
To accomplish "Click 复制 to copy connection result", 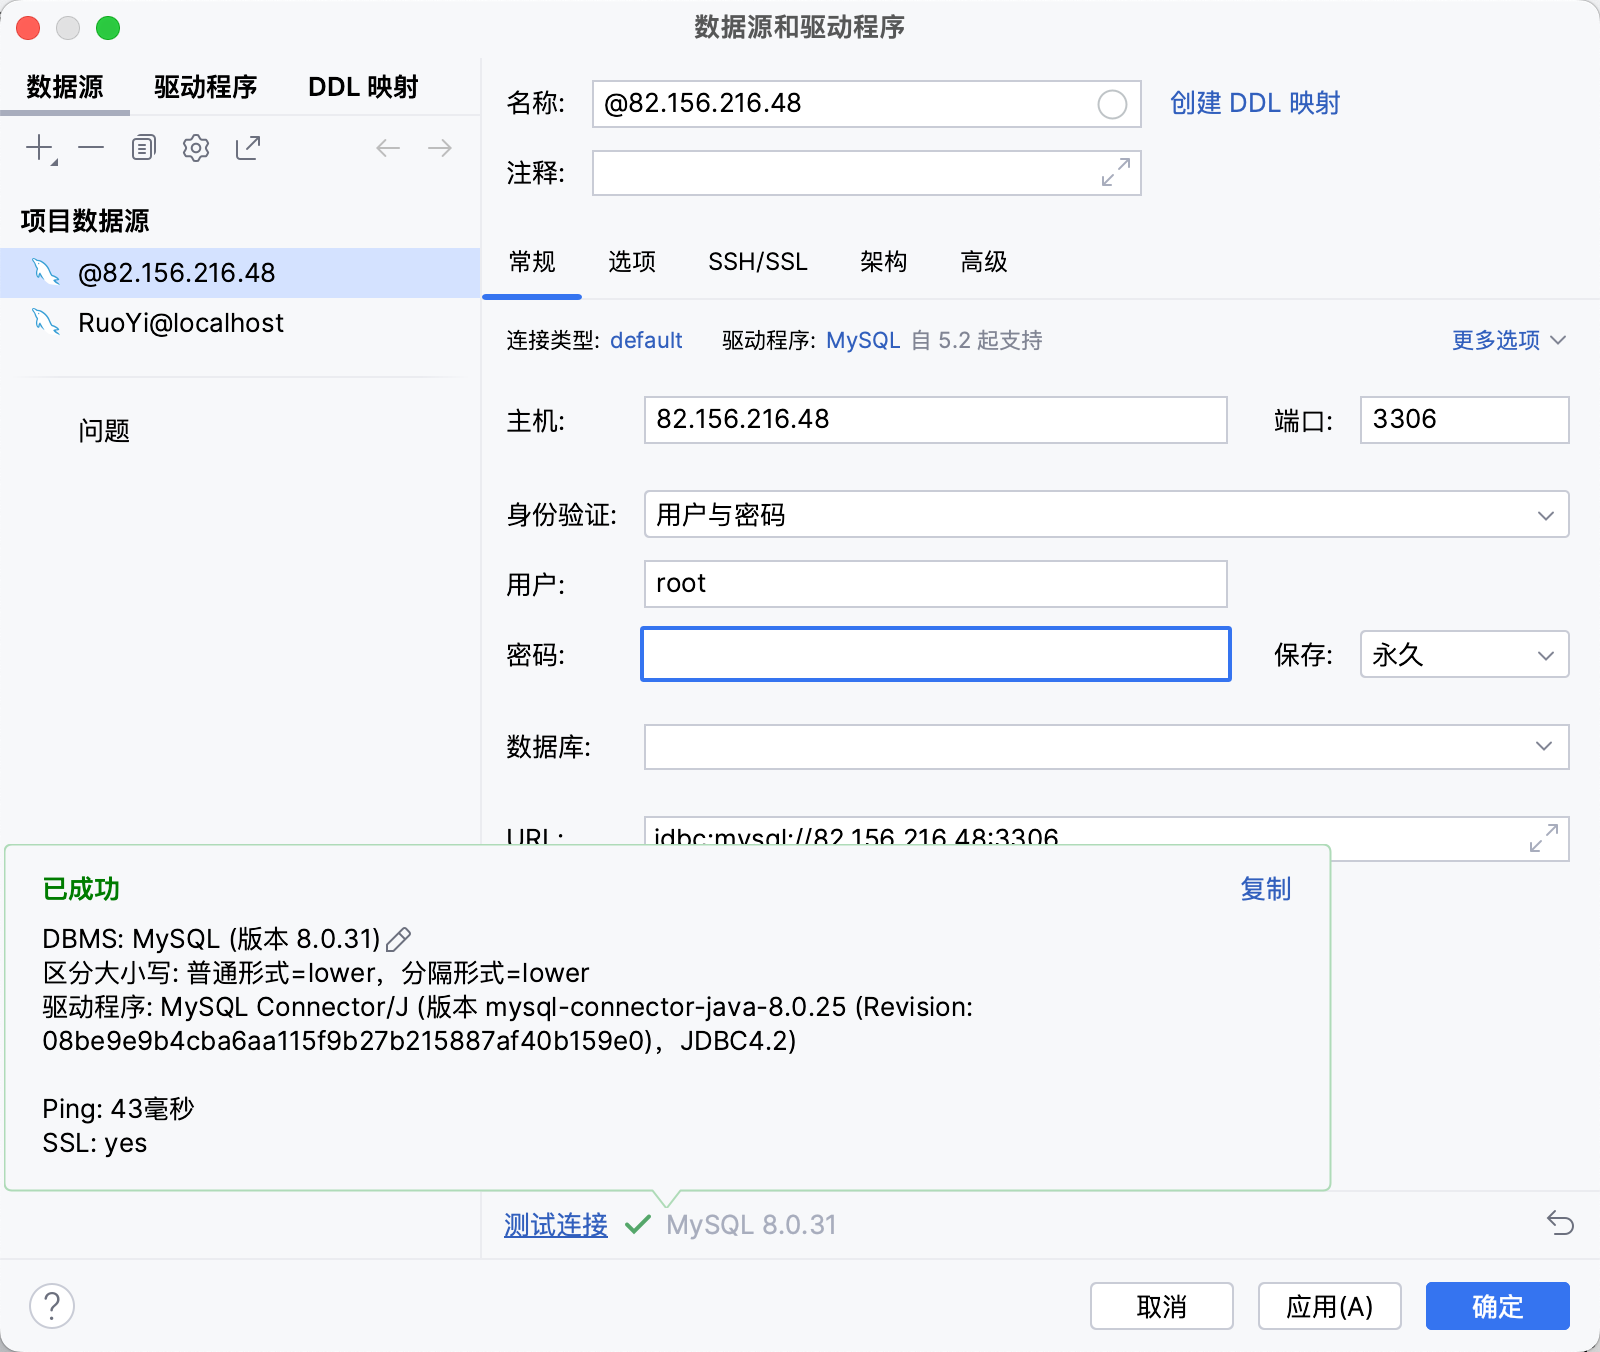I will pos(1266,889).
